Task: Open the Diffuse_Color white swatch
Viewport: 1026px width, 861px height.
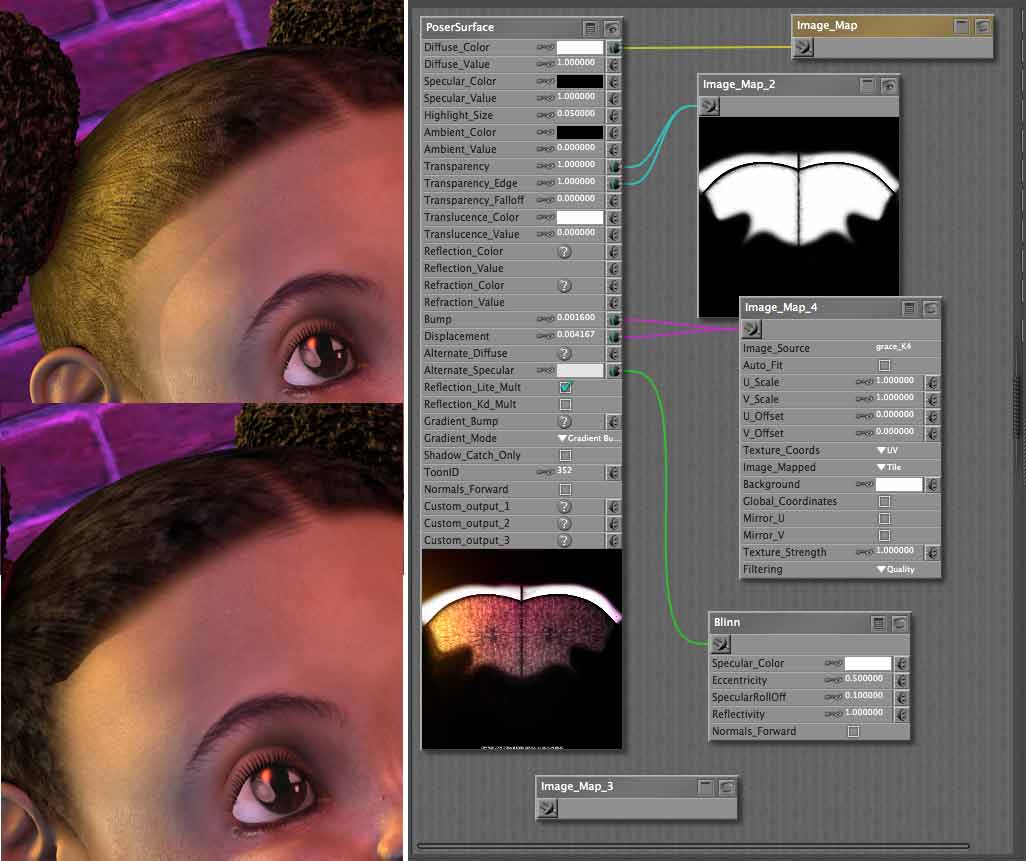Action: pyautogui.click(x=580, y=48)
